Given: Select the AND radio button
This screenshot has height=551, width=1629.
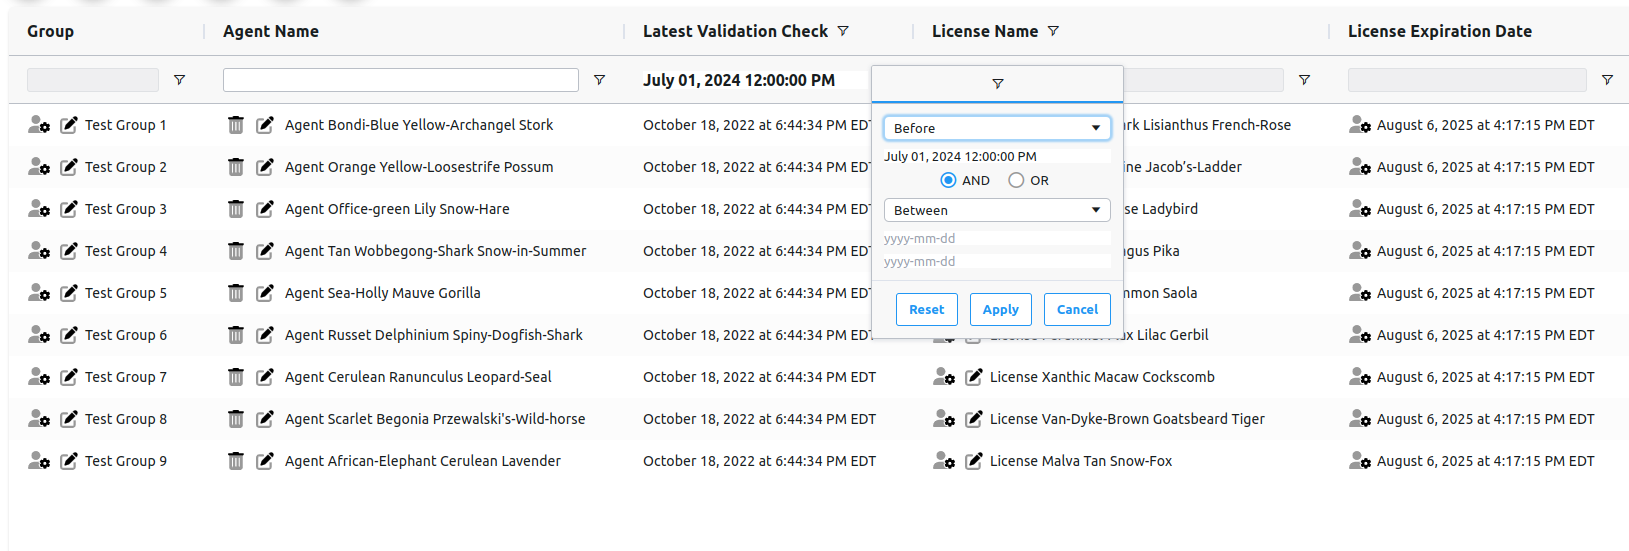Looking at the screenshot, I should coord(948,181).
